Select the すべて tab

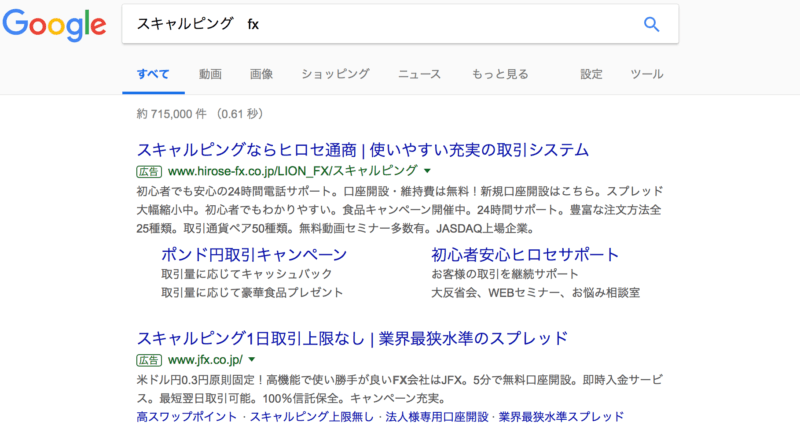(153, 74)
